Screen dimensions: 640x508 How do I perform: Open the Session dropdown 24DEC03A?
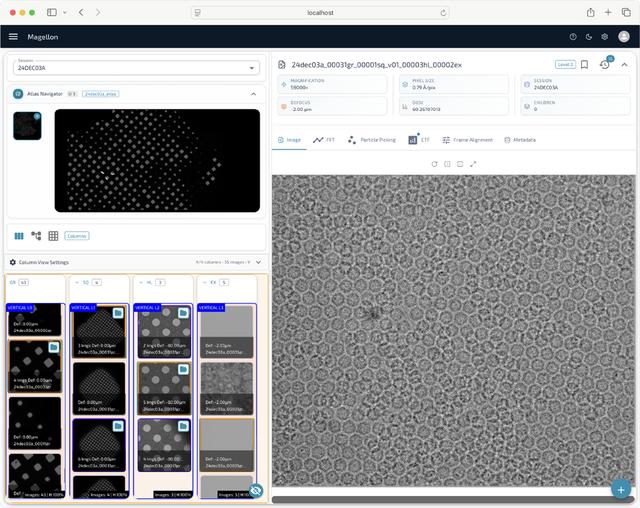coord(136,68)
